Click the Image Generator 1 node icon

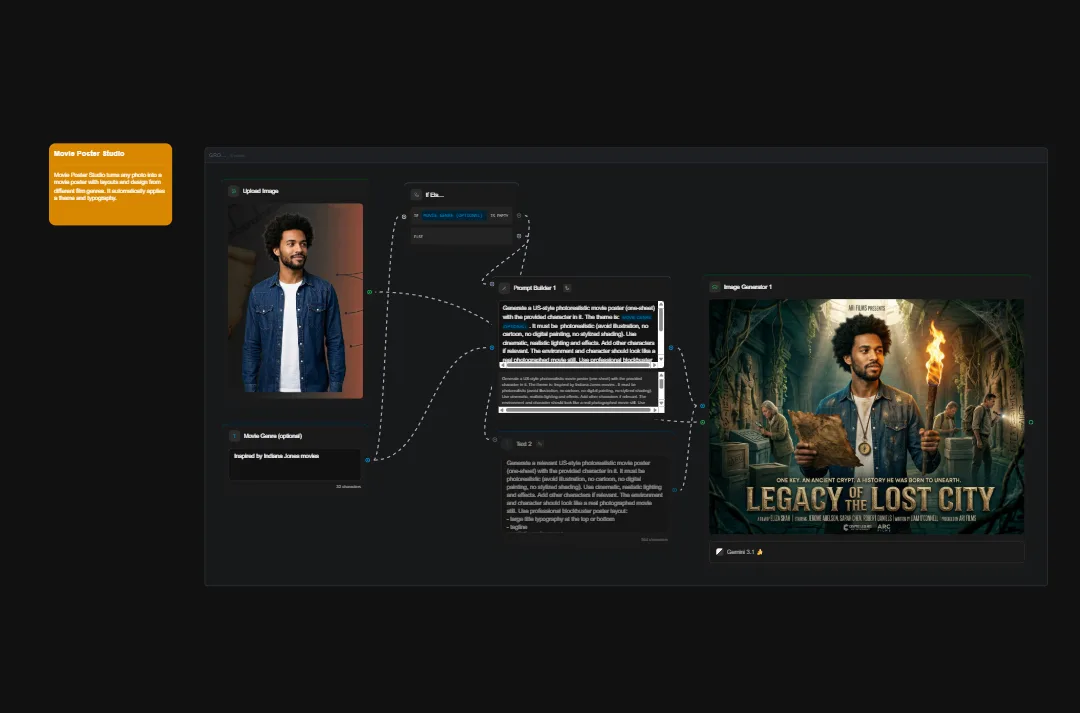(714, 287)
